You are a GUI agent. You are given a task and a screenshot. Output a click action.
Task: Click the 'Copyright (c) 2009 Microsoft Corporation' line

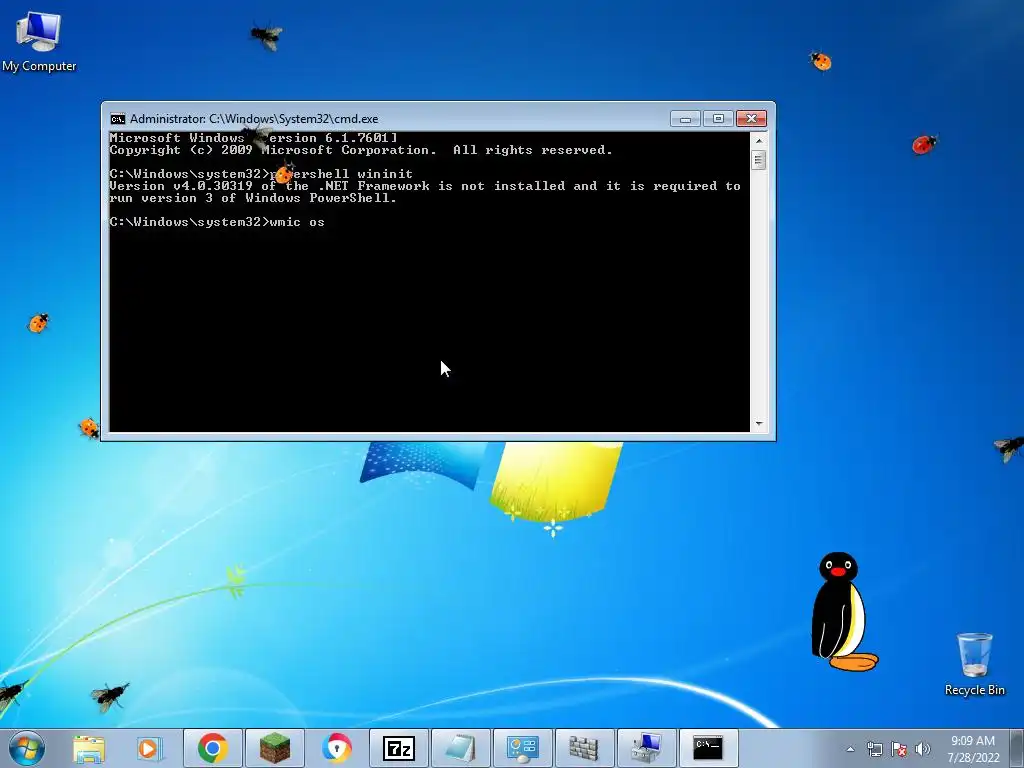[x=361, y=150]
